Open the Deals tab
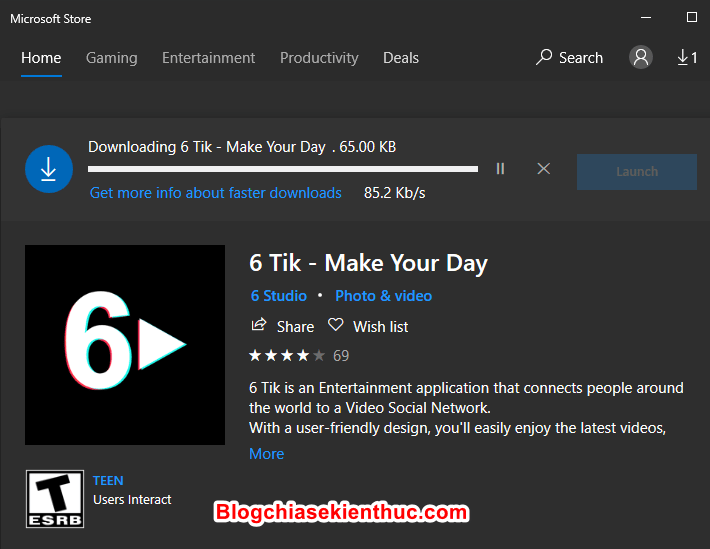The width and height of the screenshot is (710, 549). (401, 58)
